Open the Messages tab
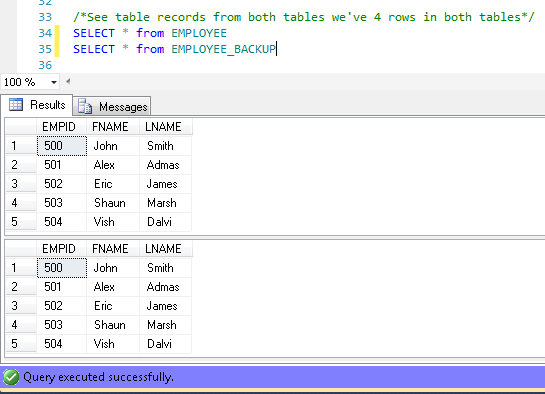Image resolution: width=545 pixels, height=394 pixels. click(112, 106)
